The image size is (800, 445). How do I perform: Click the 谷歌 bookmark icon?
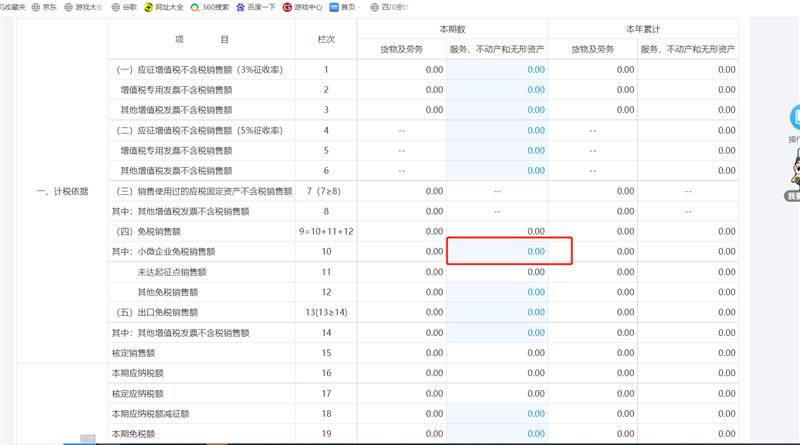click(x=124, y=6)
